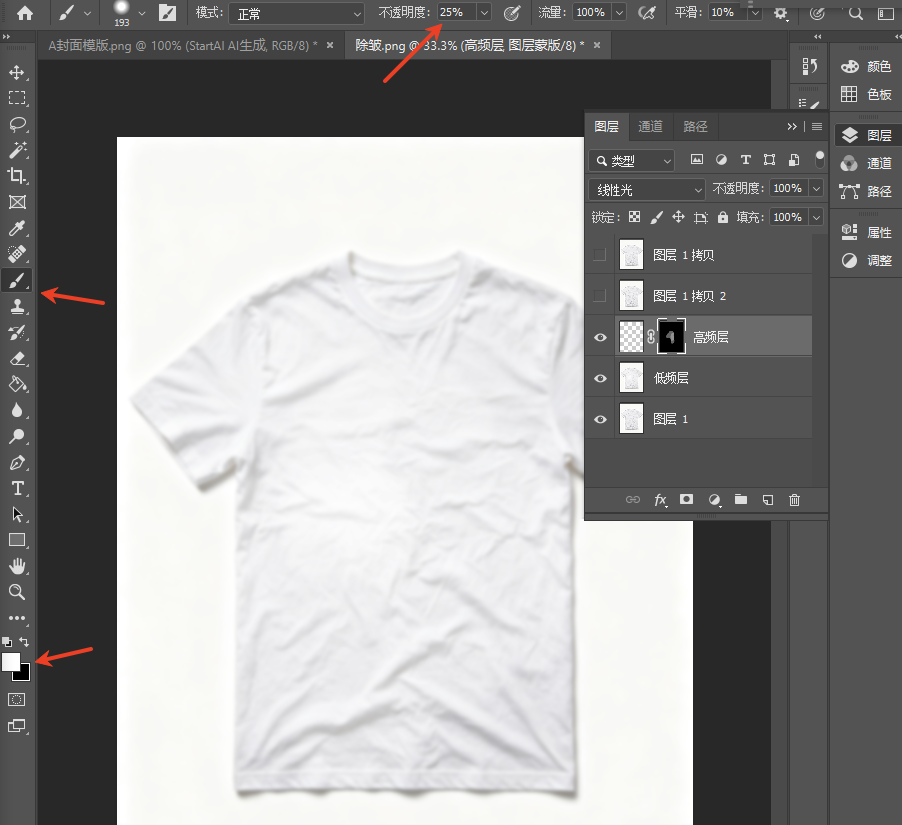Select the Lasso tool
Image resolution: width=902 pixels, height=825 pixels.
[x=17, y=124]
